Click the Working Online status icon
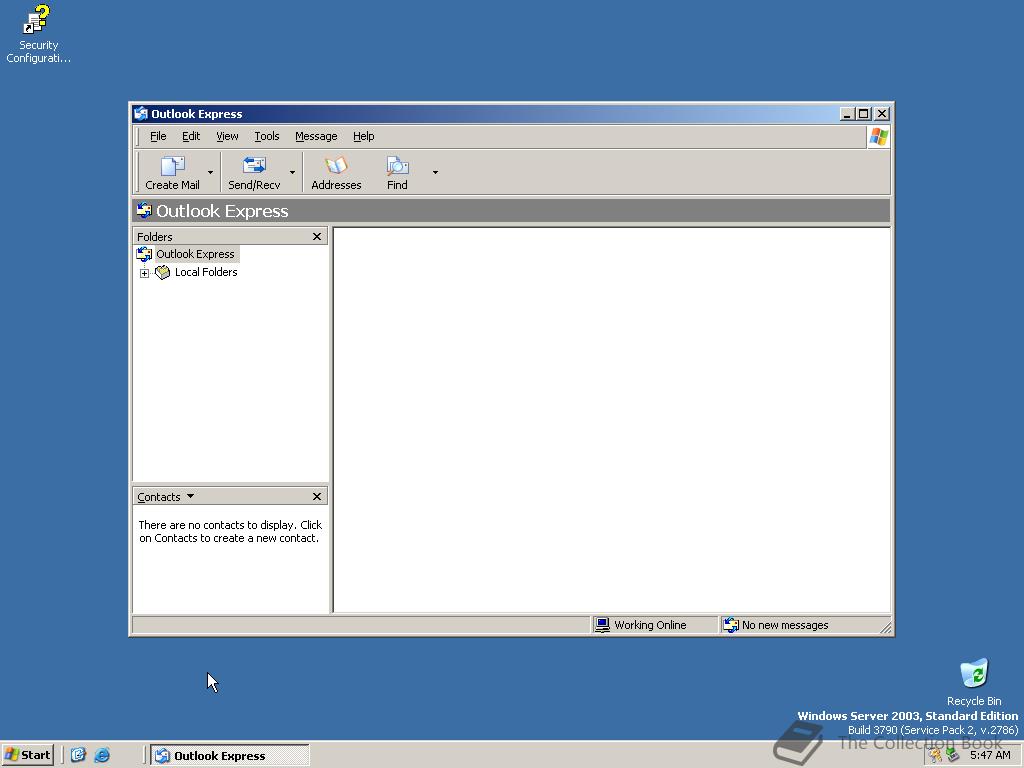Viewport: 1024px width, 768px height. coord(602,625)
